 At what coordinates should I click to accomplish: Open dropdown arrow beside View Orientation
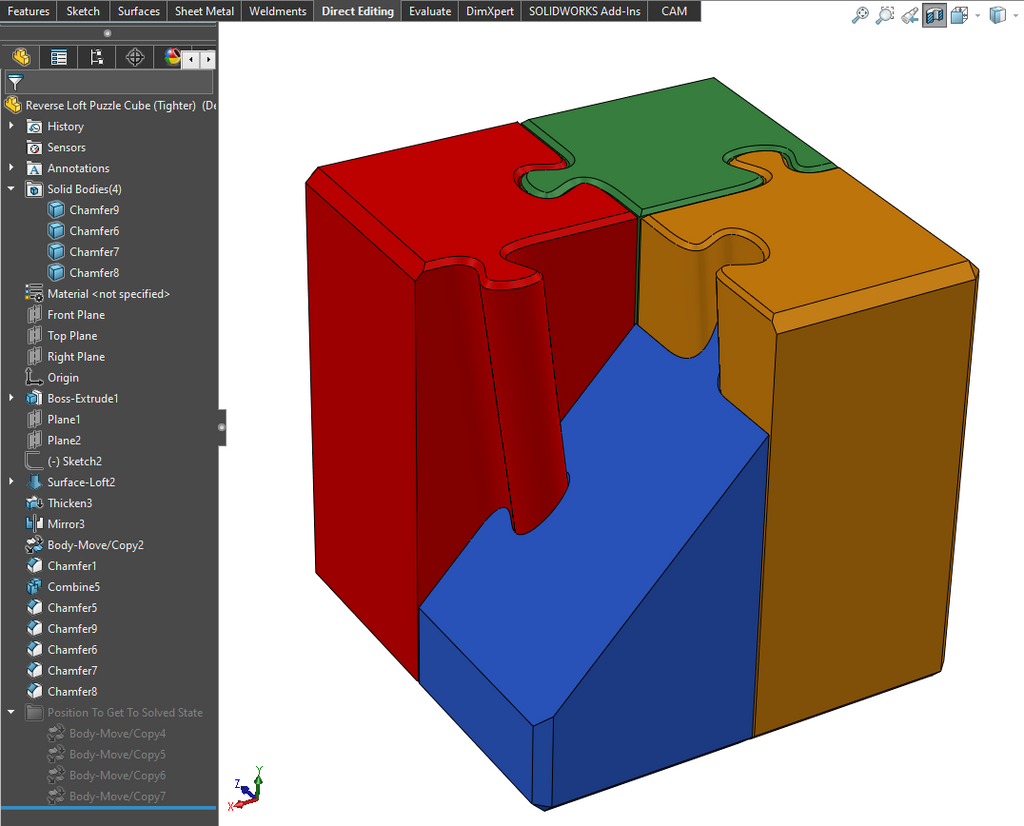coord(978,15)
